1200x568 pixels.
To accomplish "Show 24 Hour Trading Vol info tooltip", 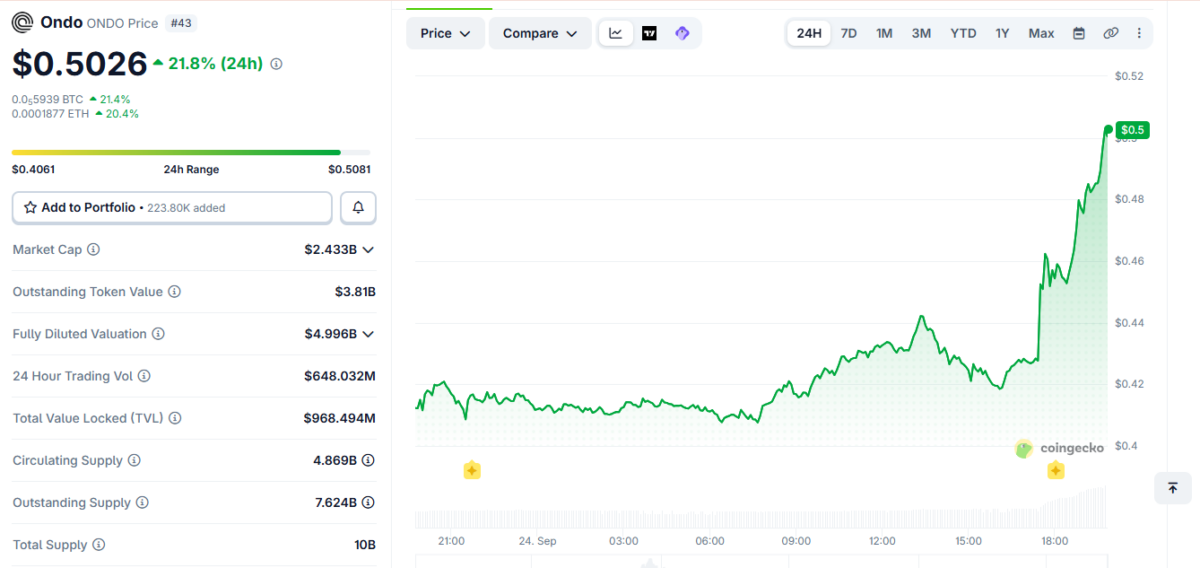I will [144, 376].
